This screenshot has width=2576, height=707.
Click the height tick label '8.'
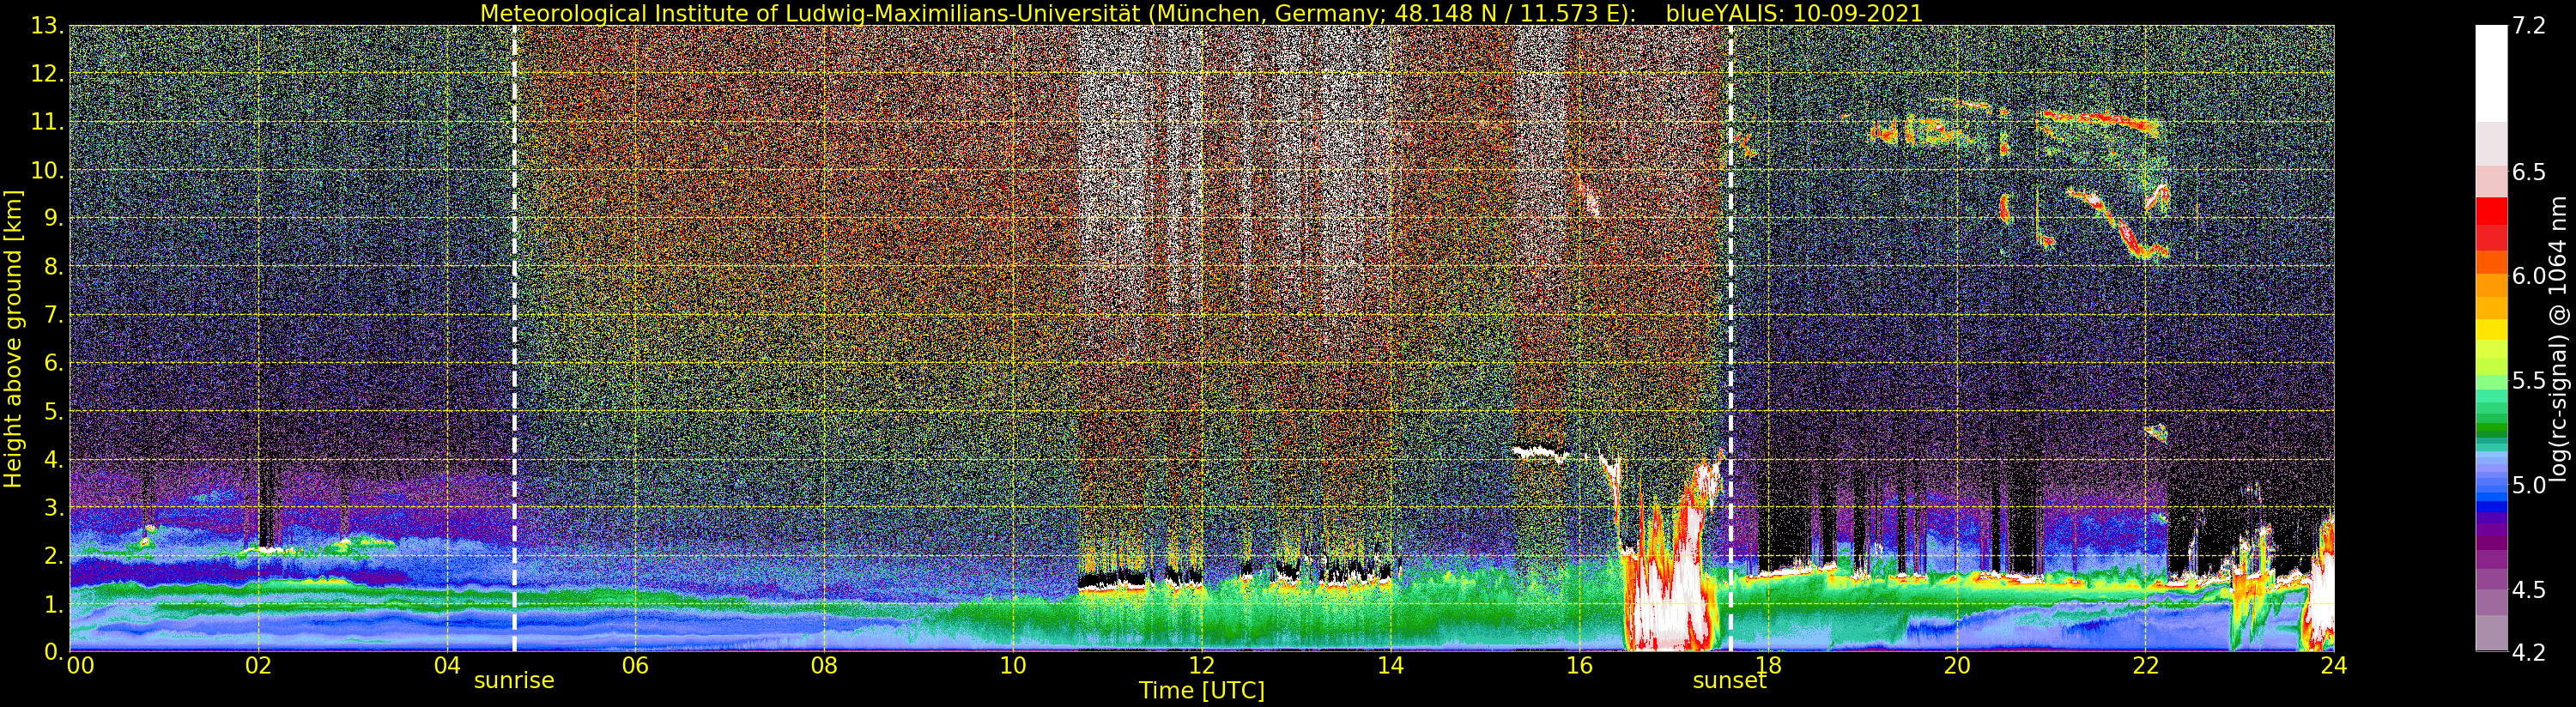point(54,266)
